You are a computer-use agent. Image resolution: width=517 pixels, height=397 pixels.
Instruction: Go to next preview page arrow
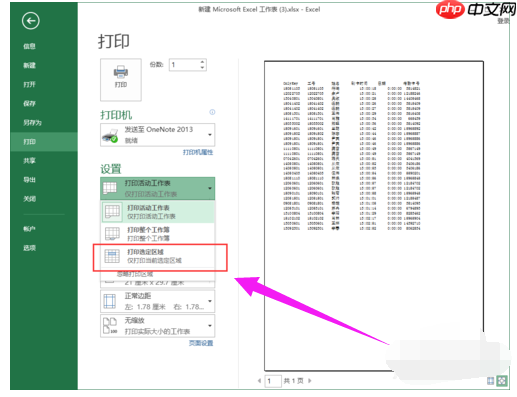pyautogui.click(x=310, y=380)
